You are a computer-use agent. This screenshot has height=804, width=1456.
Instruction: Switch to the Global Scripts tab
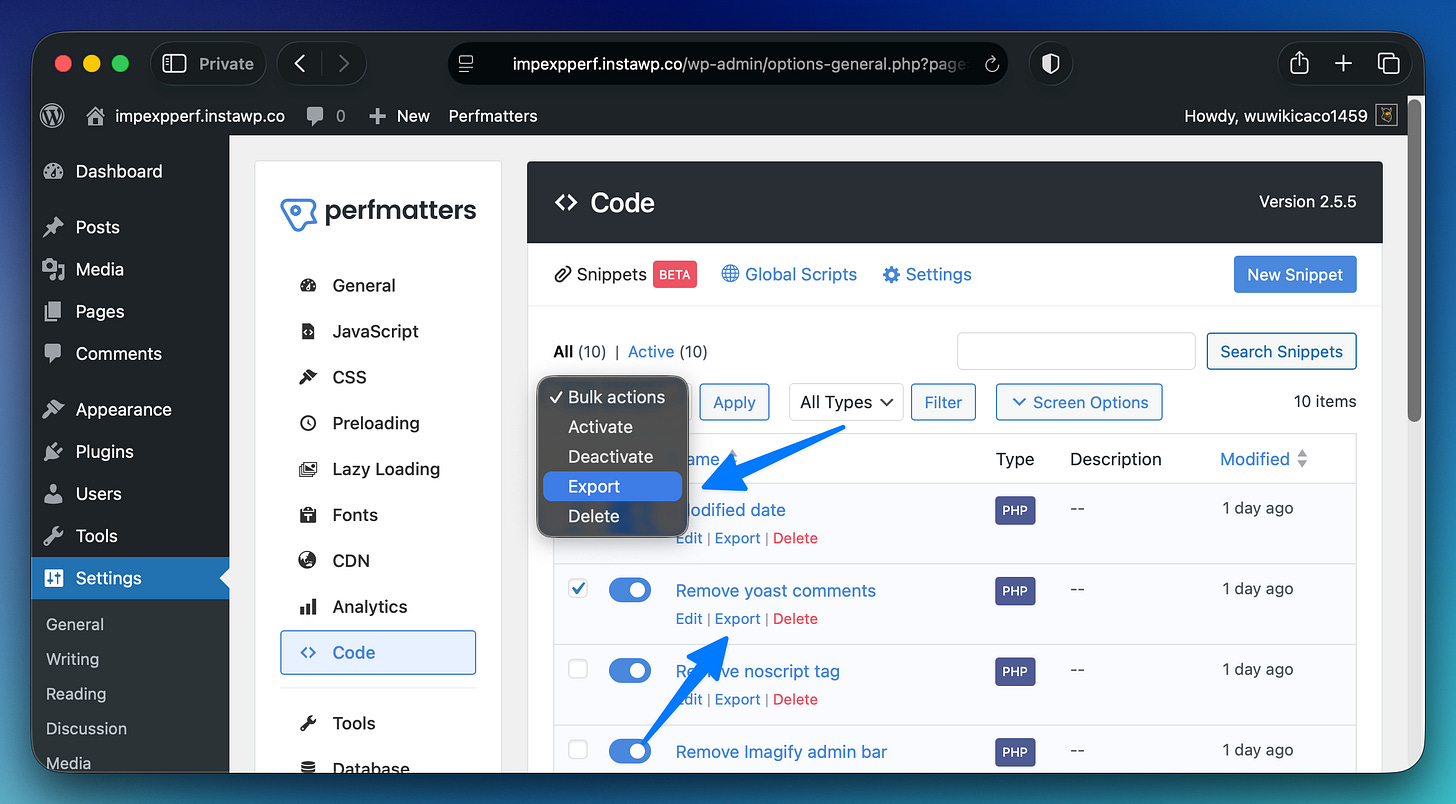click(799, 274)
